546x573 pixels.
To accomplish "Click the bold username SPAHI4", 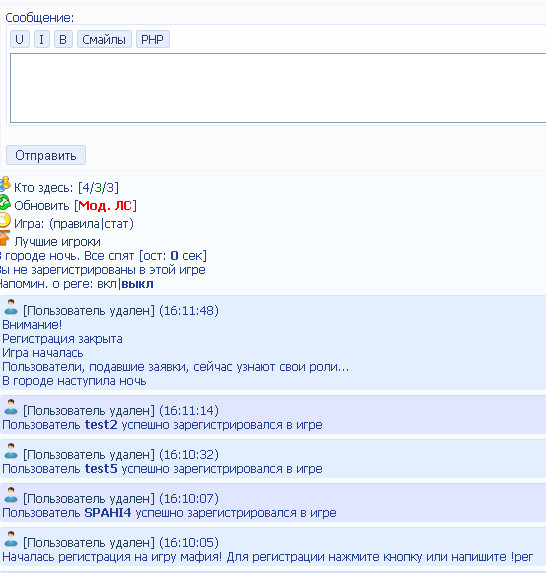I will coord(108,513).
